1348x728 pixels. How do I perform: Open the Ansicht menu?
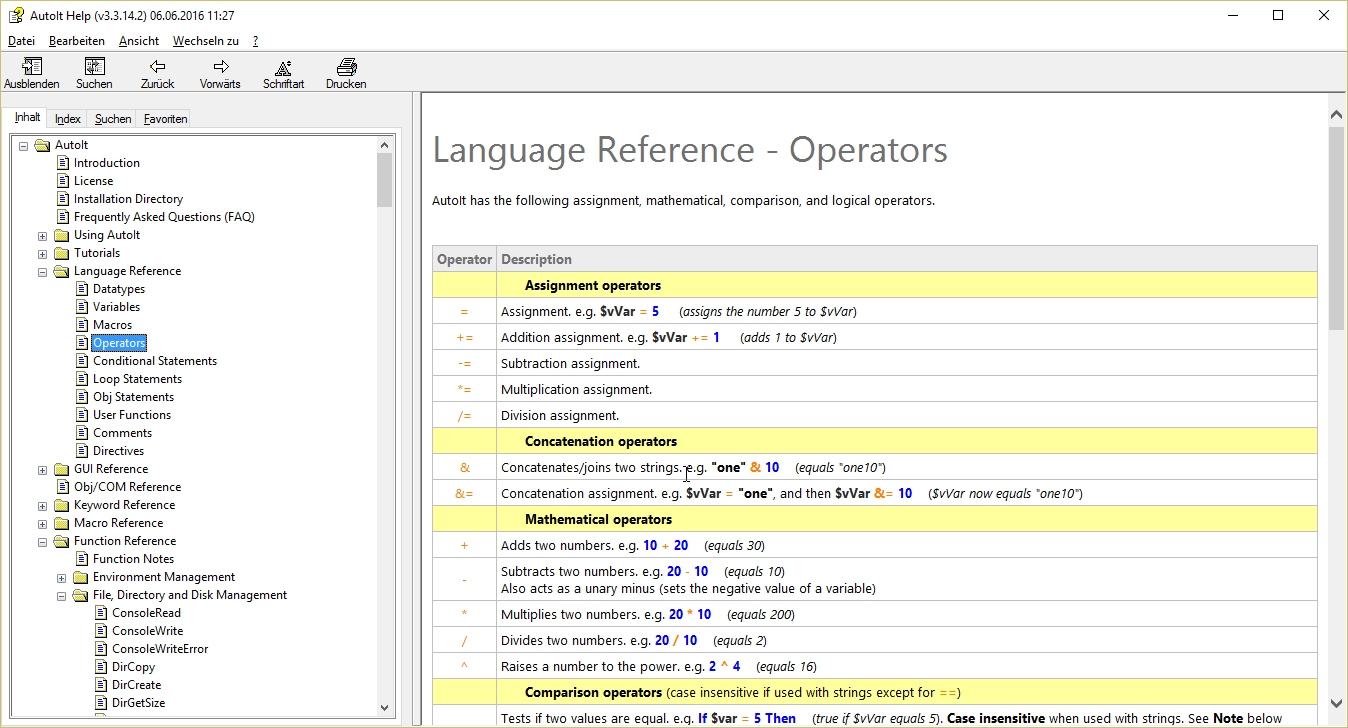coord(139,41)
